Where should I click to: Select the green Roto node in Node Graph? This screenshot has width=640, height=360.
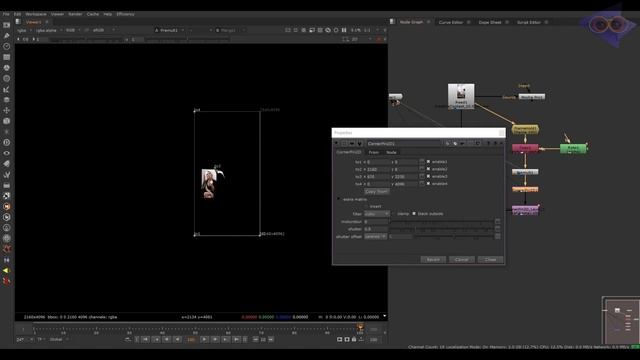pyautogui.click(x=573, y=149)
